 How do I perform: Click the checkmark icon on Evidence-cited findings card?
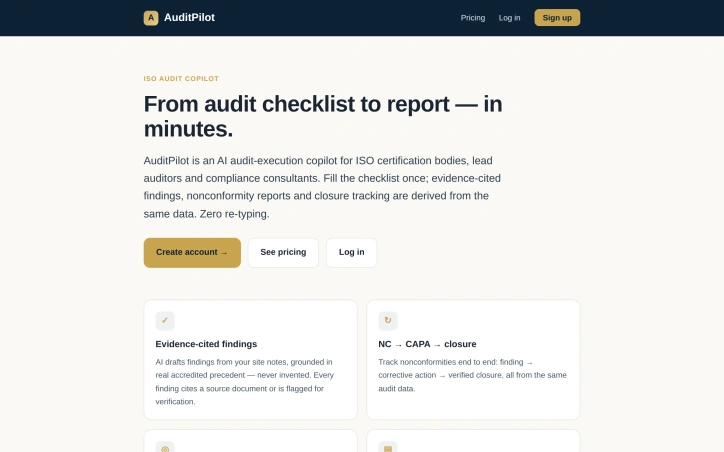pos(165,321)
